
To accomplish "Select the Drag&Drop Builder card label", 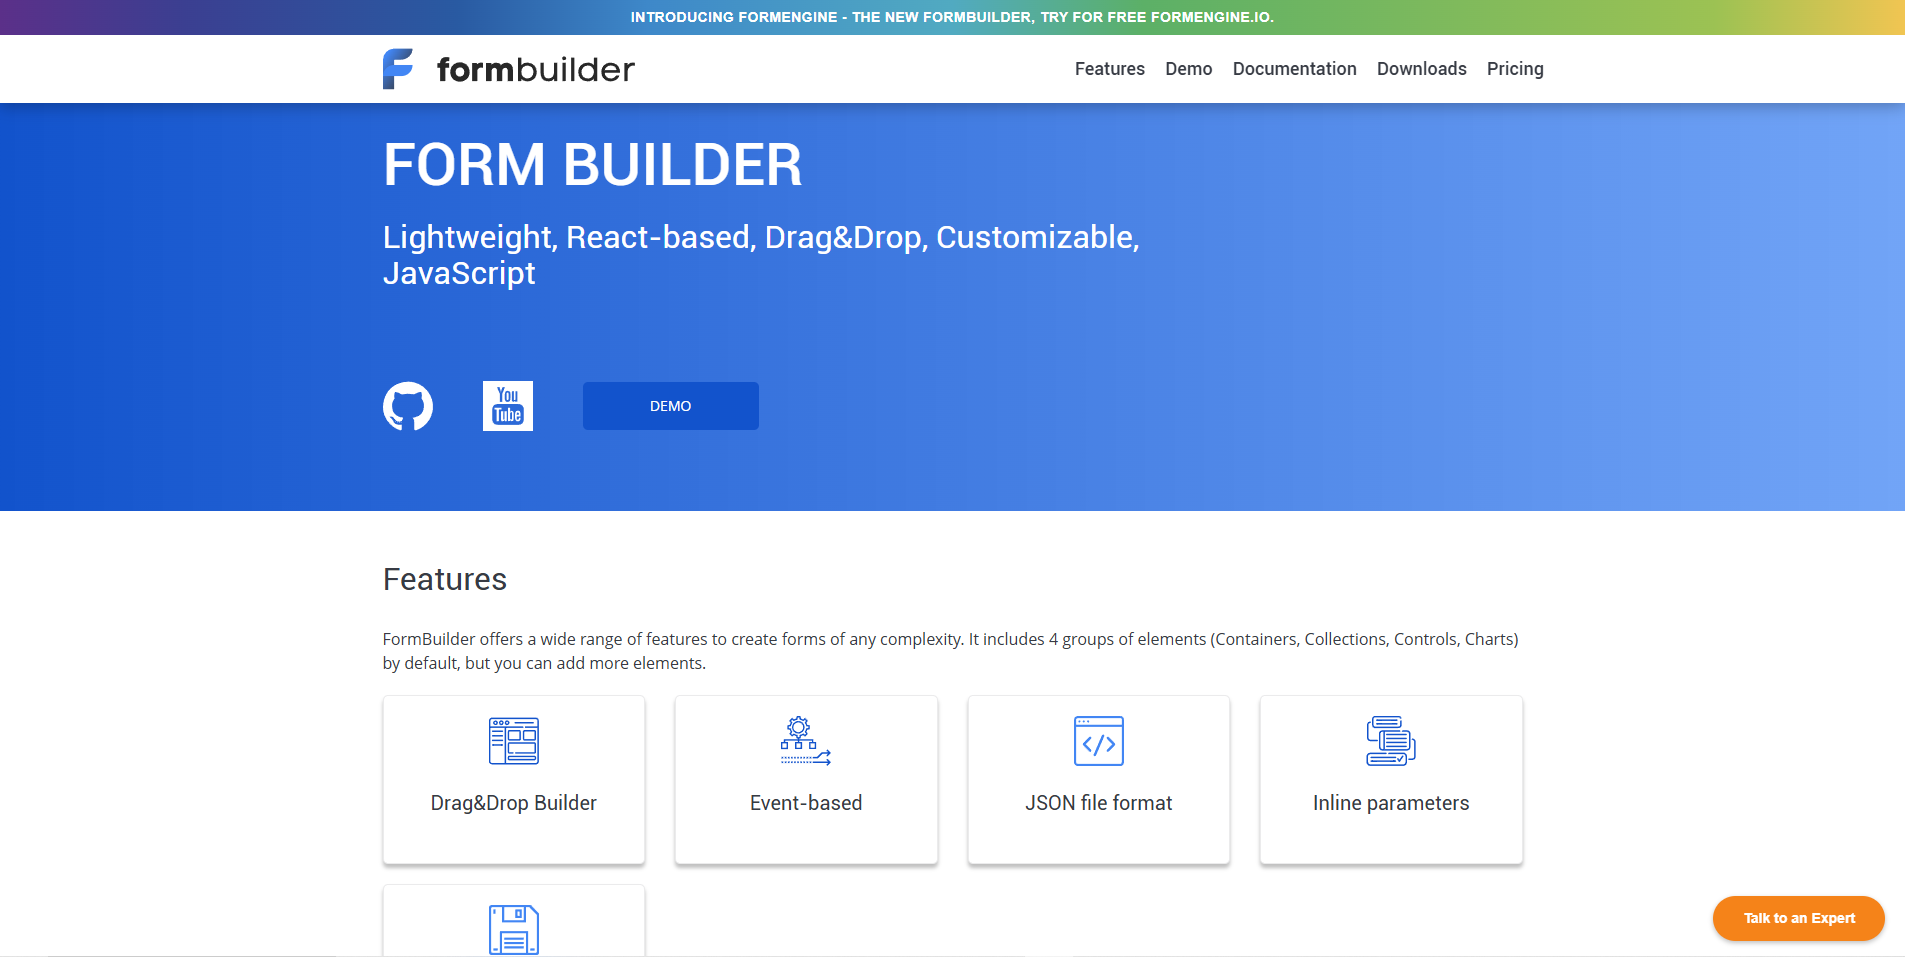I will pos(514,803).
